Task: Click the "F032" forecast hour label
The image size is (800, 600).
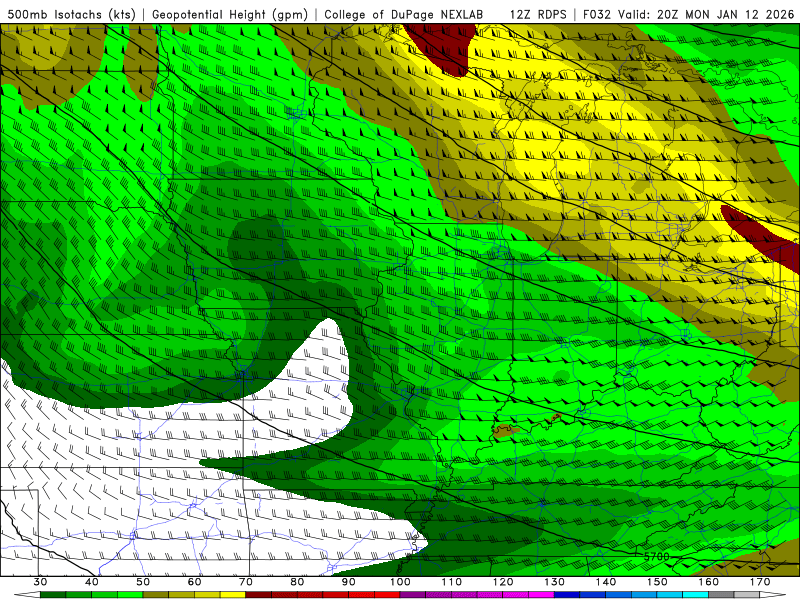Action: [596, 14]
